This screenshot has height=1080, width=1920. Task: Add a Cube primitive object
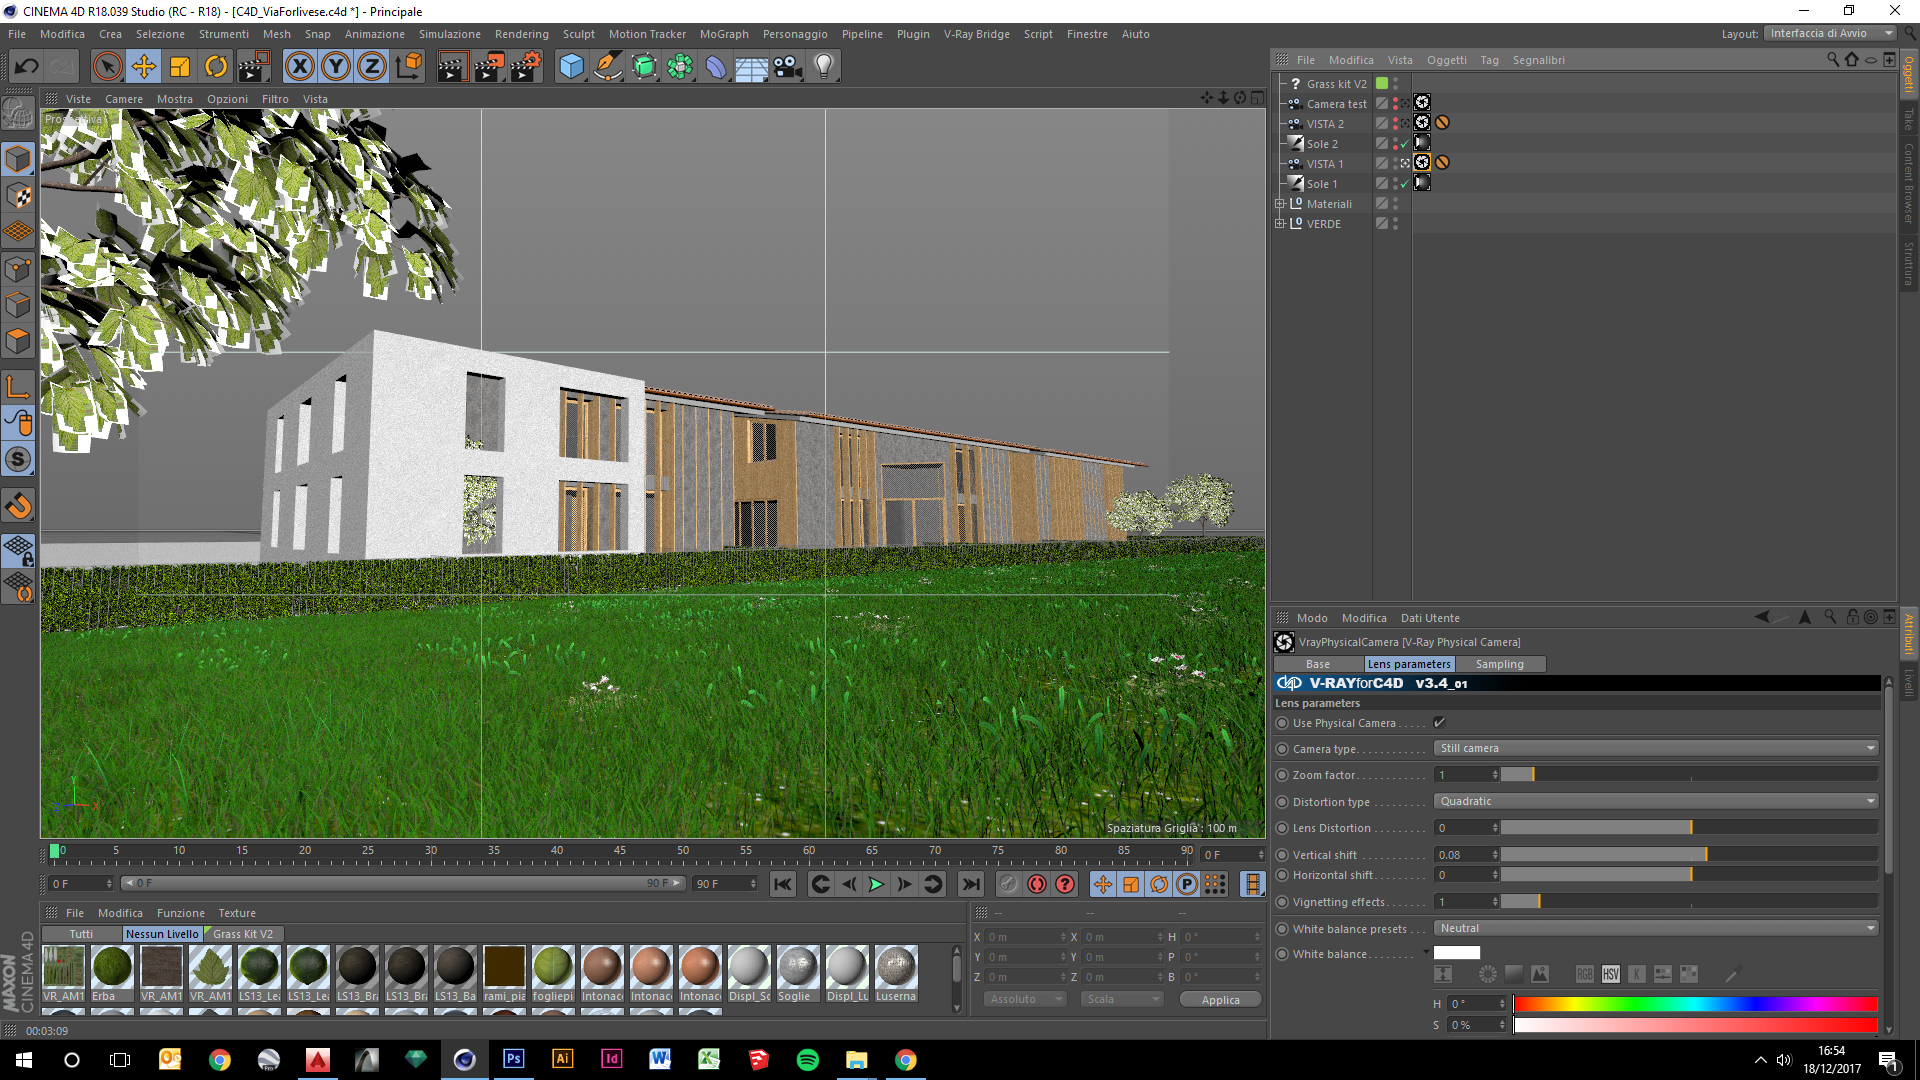(x=571, y=67)
